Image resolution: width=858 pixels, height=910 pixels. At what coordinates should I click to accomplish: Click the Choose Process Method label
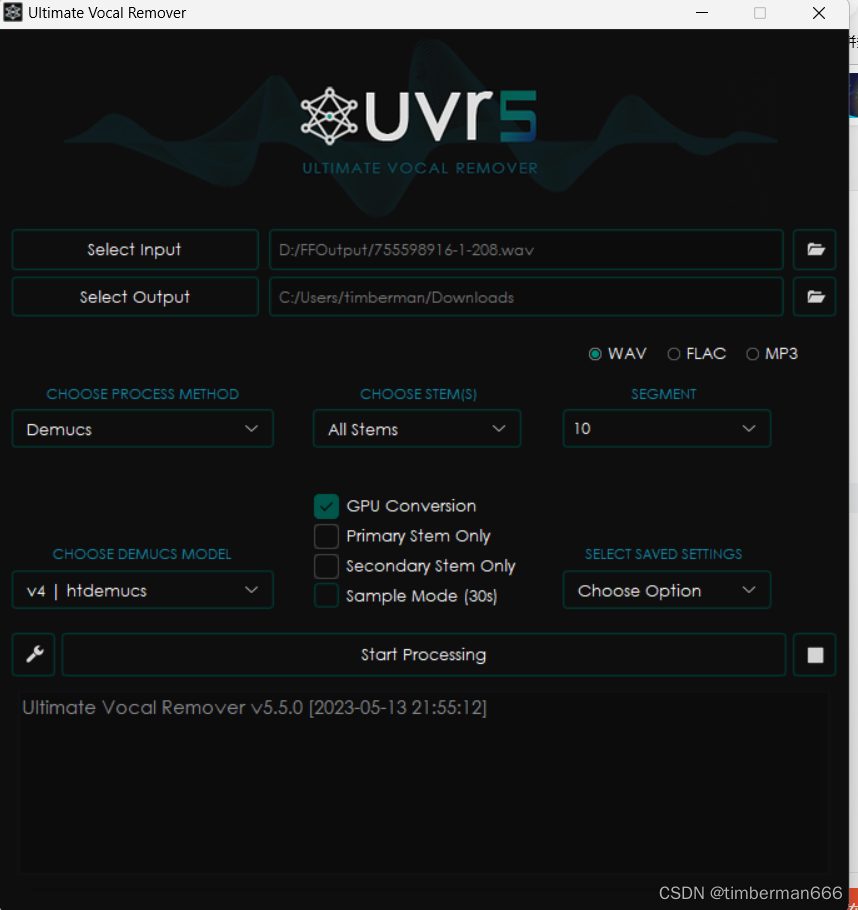[x=143, y=394]
